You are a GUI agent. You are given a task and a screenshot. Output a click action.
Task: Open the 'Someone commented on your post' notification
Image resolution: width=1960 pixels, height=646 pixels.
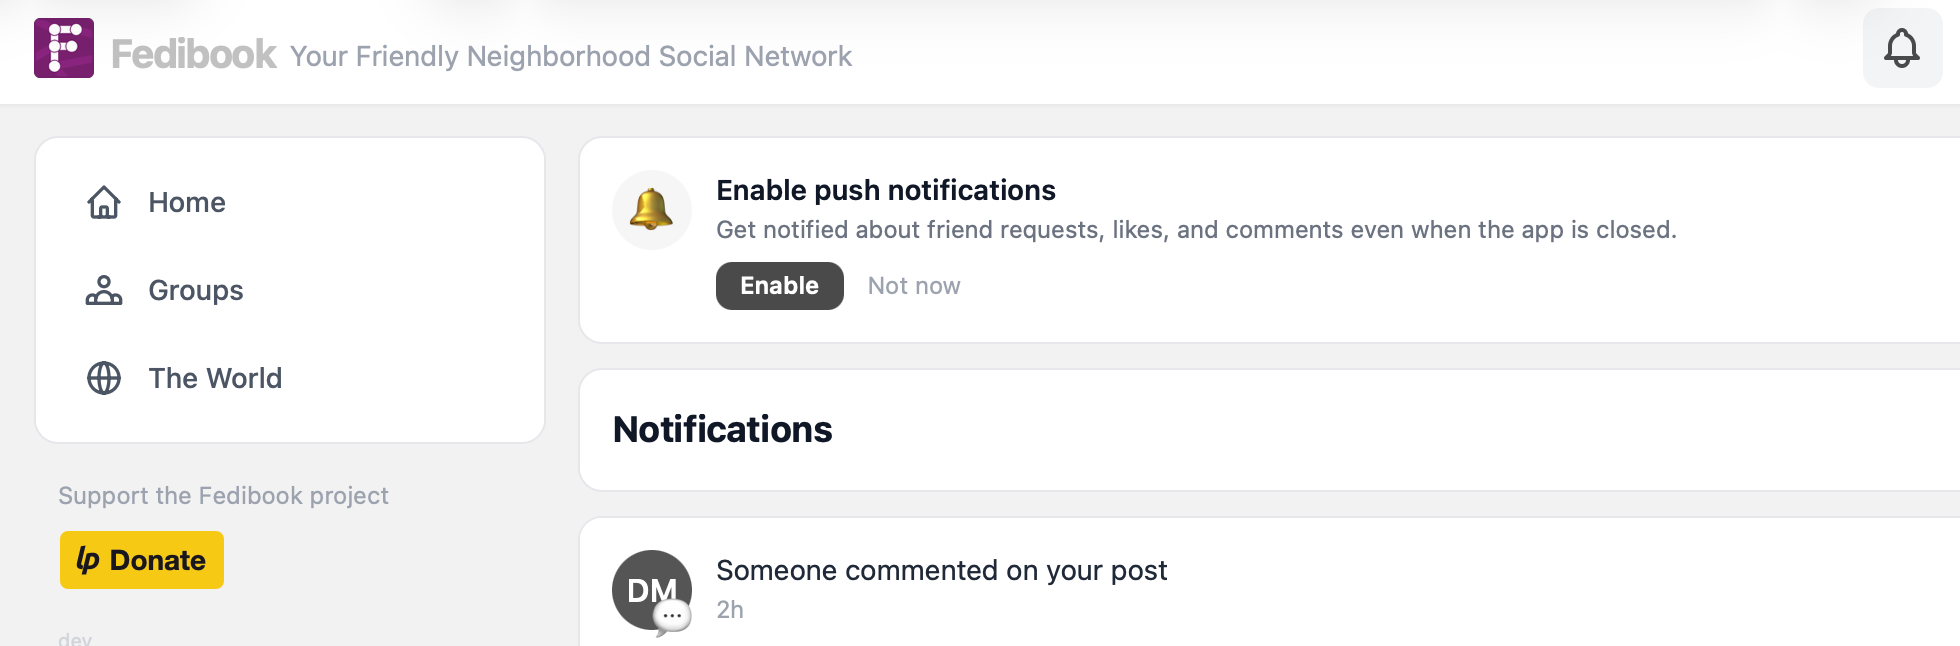click(941, 570)
